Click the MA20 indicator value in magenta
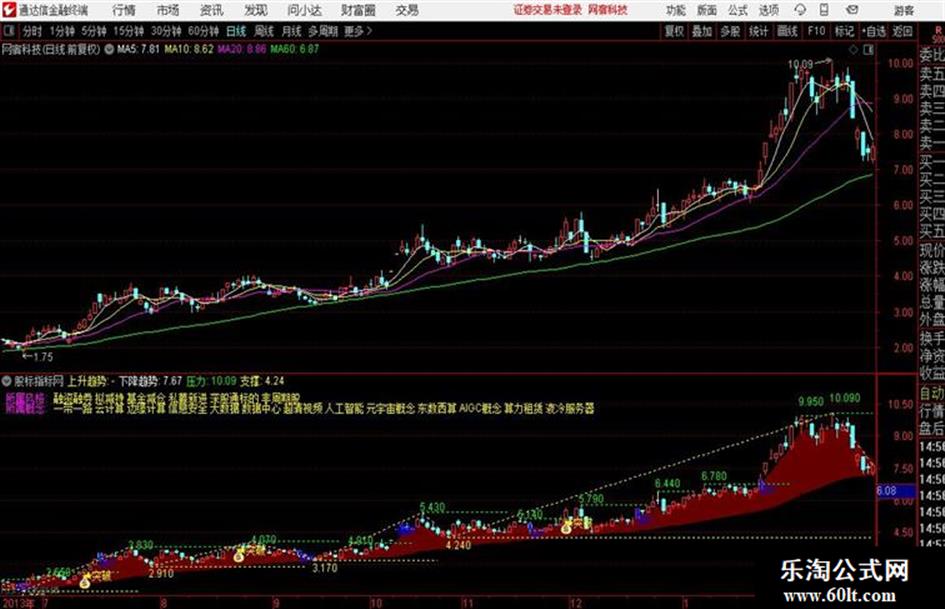Image resolution: width=945 pixels, height=609 pixels. pyautogui.click(x=242, y=49)
